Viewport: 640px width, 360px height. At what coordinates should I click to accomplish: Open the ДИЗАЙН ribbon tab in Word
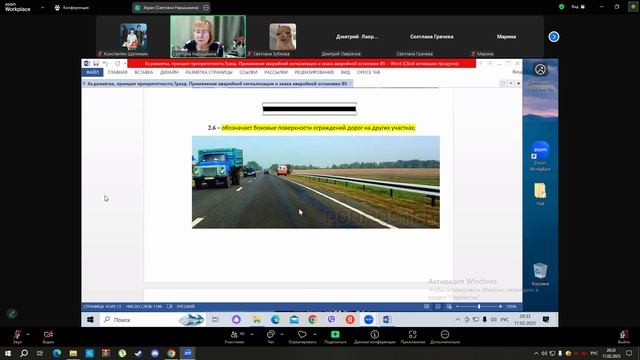(x=169, y=72)
